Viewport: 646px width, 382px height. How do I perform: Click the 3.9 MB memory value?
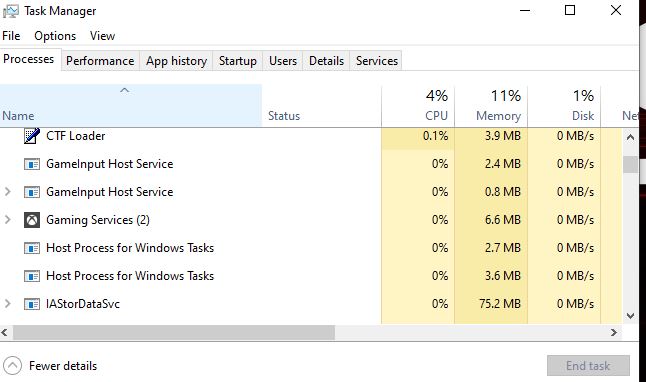(503, 136)
